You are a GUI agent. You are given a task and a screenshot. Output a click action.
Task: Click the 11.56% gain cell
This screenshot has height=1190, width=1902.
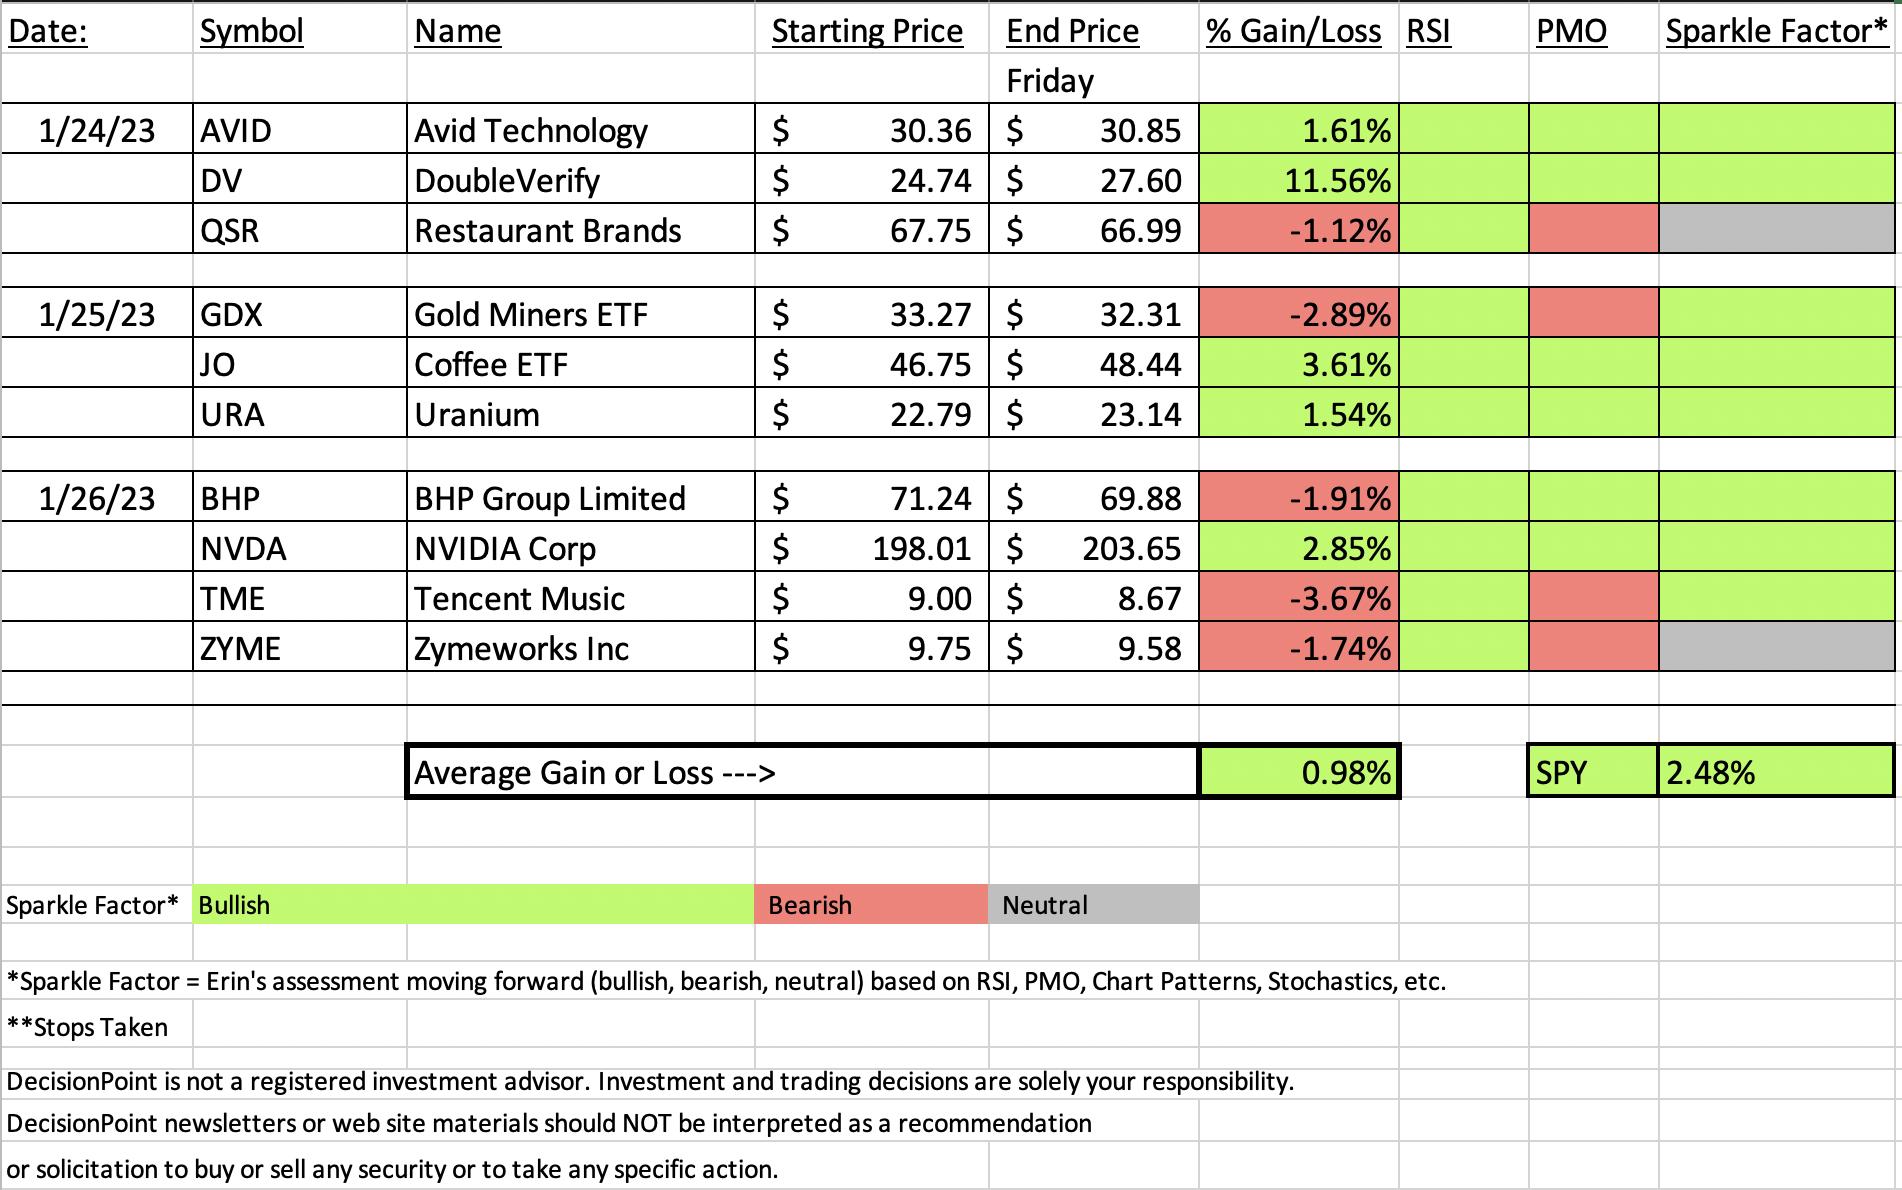[1298, 180]
